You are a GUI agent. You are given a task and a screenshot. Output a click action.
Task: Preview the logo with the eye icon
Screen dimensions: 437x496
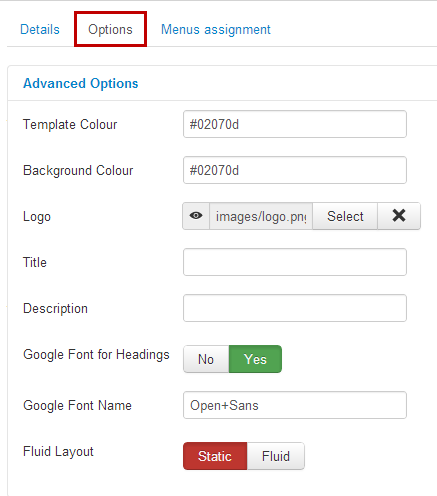(x=196, y=216)
